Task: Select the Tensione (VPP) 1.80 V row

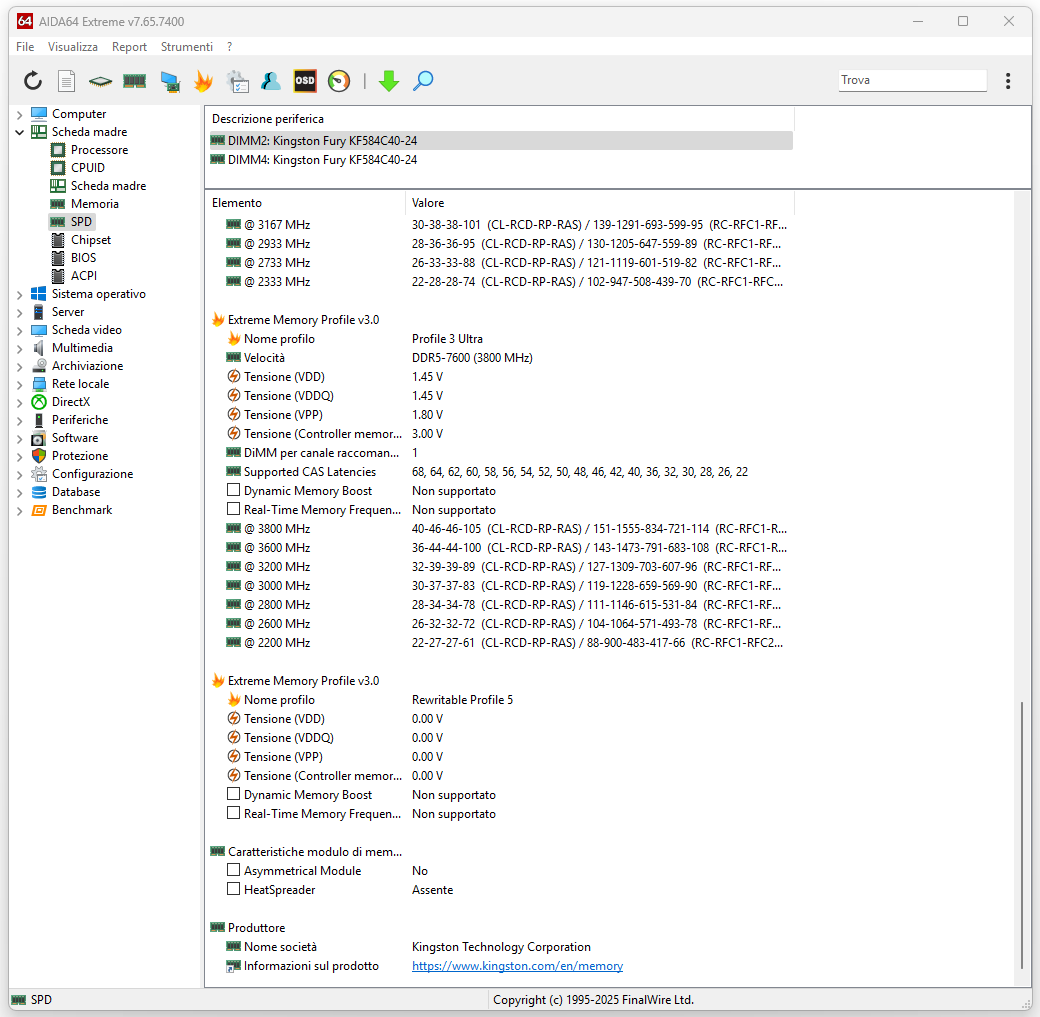Action: point(501,415)
